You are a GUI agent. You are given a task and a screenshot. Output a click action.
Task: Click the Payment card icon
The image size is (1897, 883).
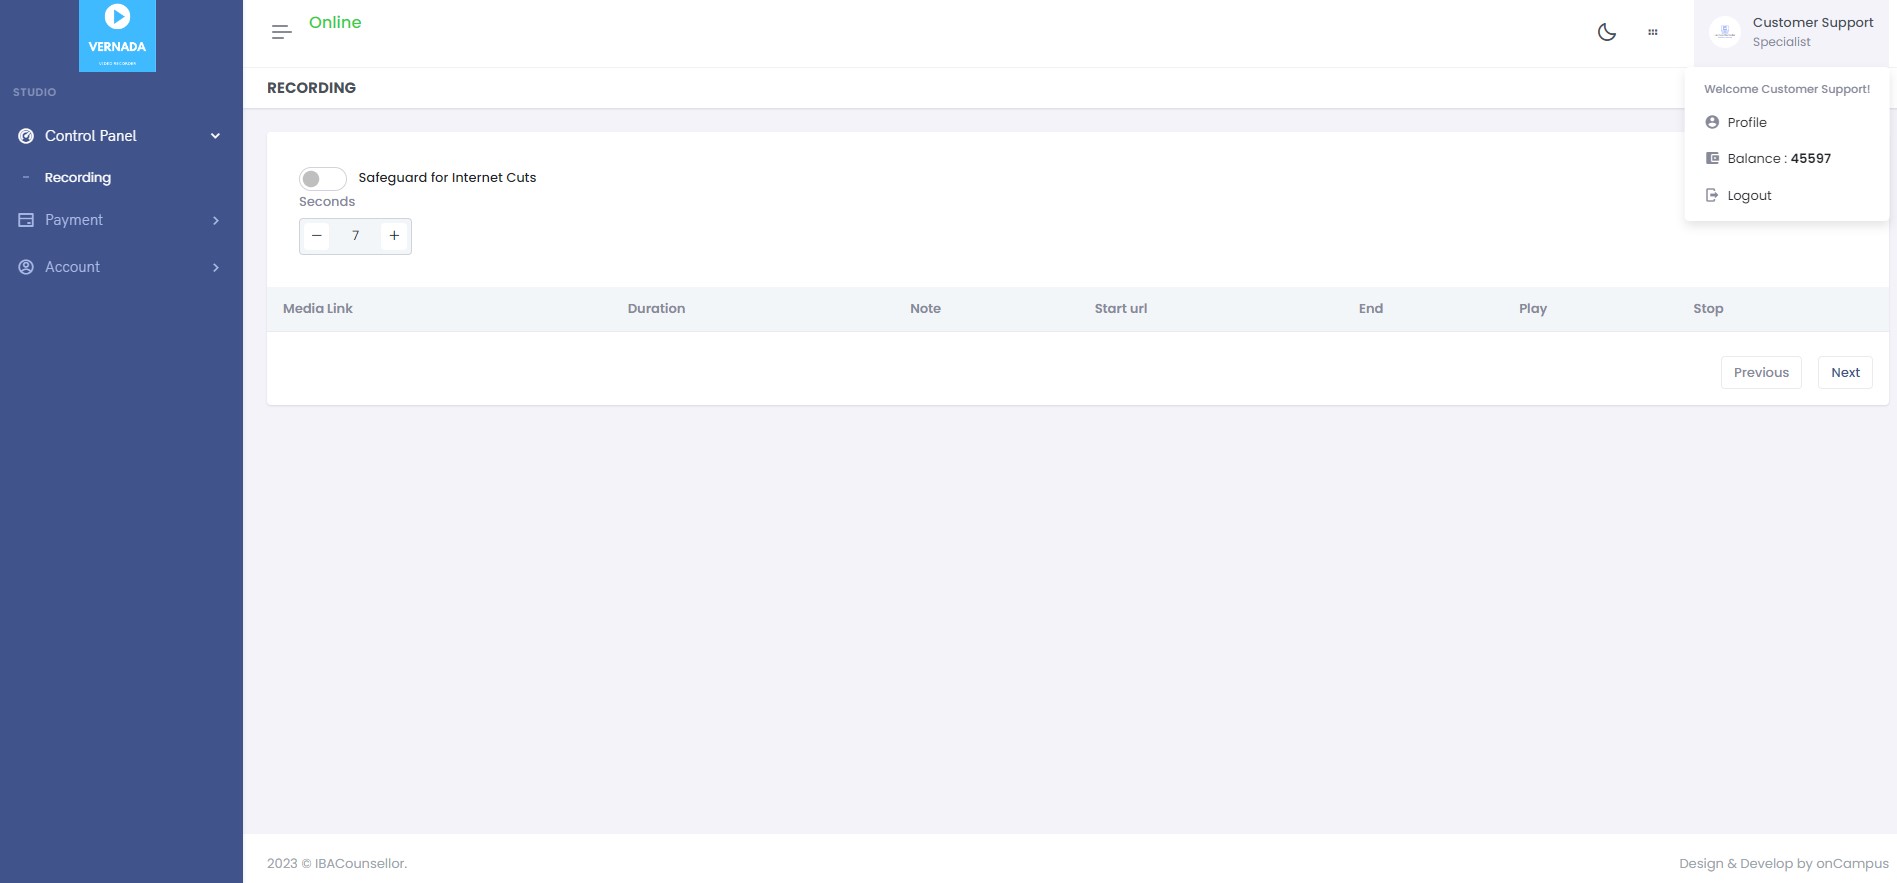tap(26, 220)
